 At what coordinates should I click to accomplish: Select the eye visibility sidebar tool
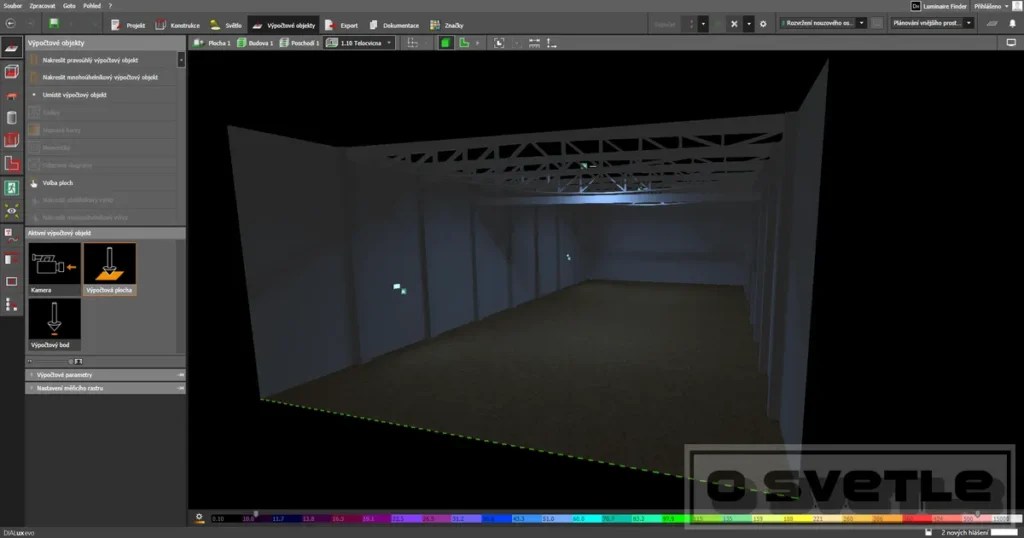(x=11, y=211)
